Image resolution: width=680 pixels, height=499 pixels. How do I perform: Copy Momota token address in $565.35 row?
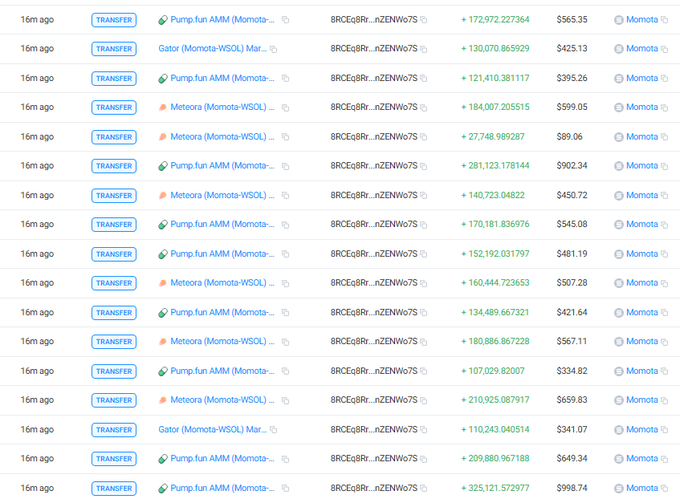[664, 20]
